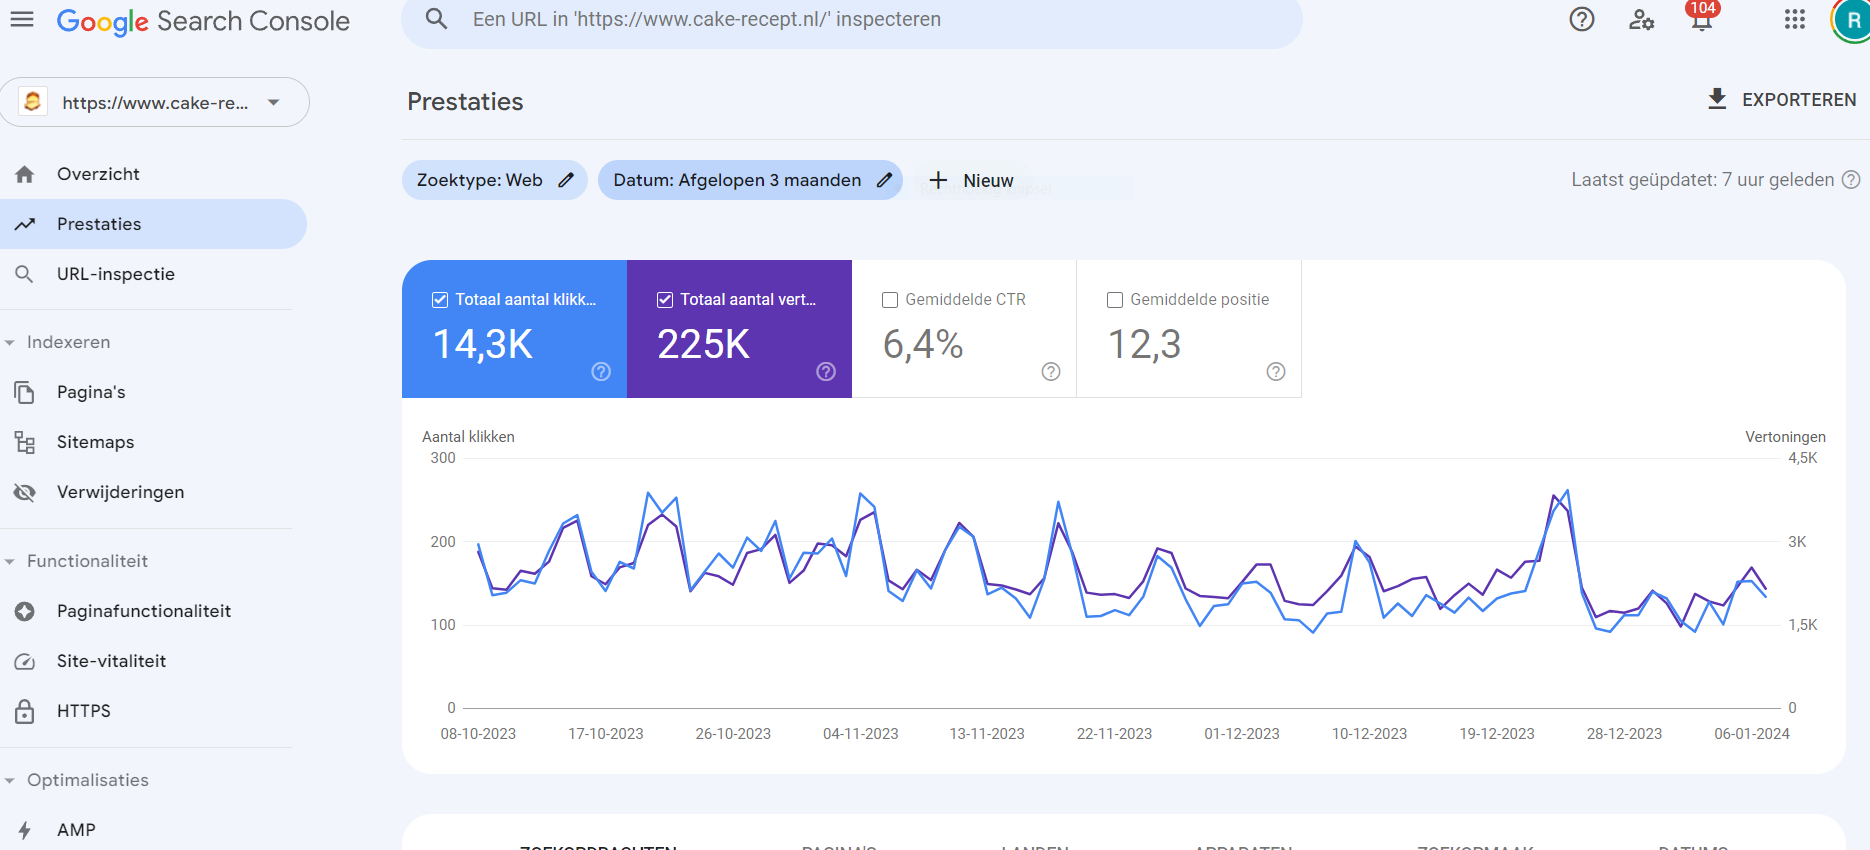Click the Pagina's pages icon
The image size is (1870, 850).
(25, 392)
